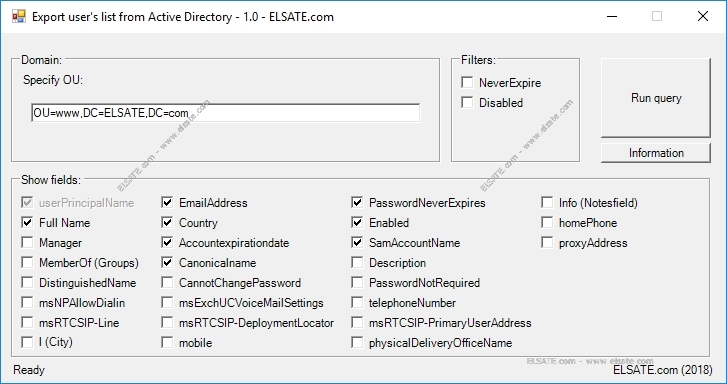Viewport: 727px width, 384px height.
Task: Uncheck the Canonicalname checkbox
Action: [x=167, y=262]
